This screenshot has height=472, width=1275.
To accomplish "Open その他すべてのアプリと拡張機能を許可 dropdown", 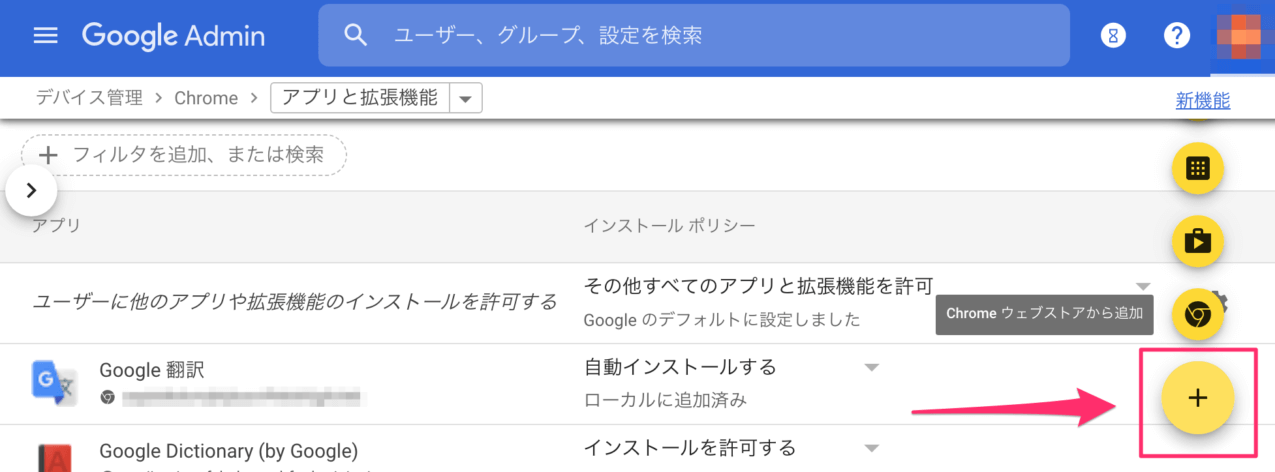I will coord(1143,286).
